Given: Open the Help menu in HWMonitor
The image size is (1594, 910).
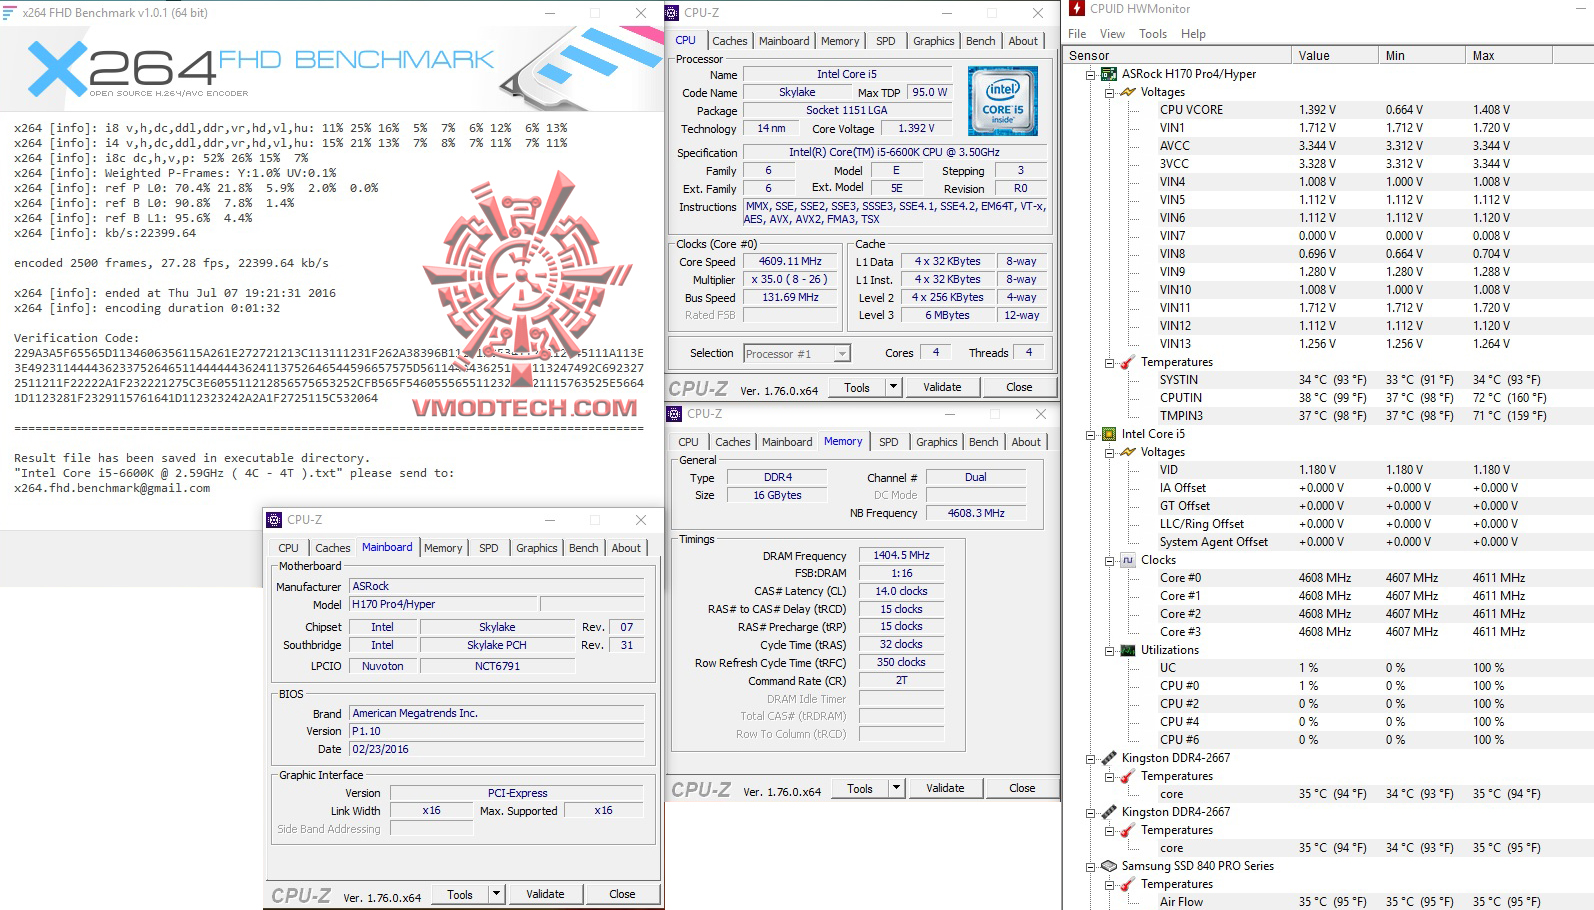Looking at the screenshot, I should [1193, 34].
